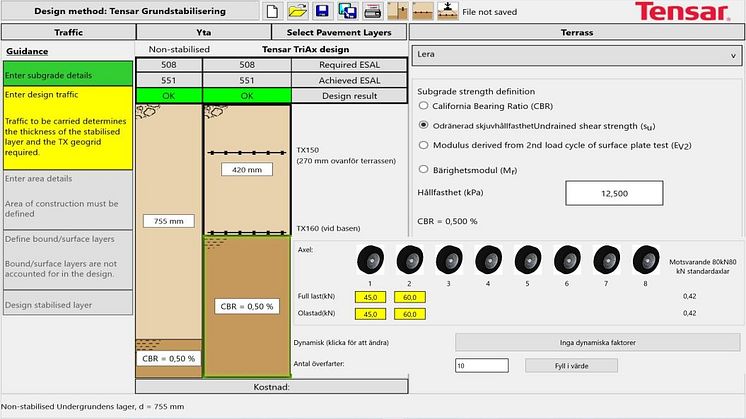Click the Kostnad bar
Screen dimensions: 746x419
click(x=271, y=387)
